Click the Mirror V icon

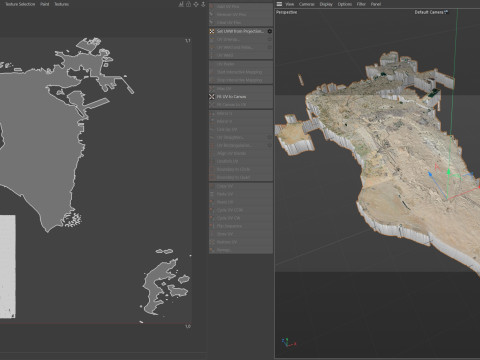point(212,121)
